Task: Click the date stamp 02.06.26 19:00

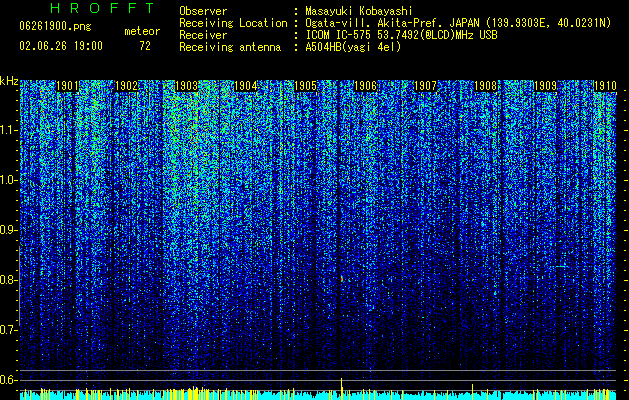Action: [x=61, y=46]
